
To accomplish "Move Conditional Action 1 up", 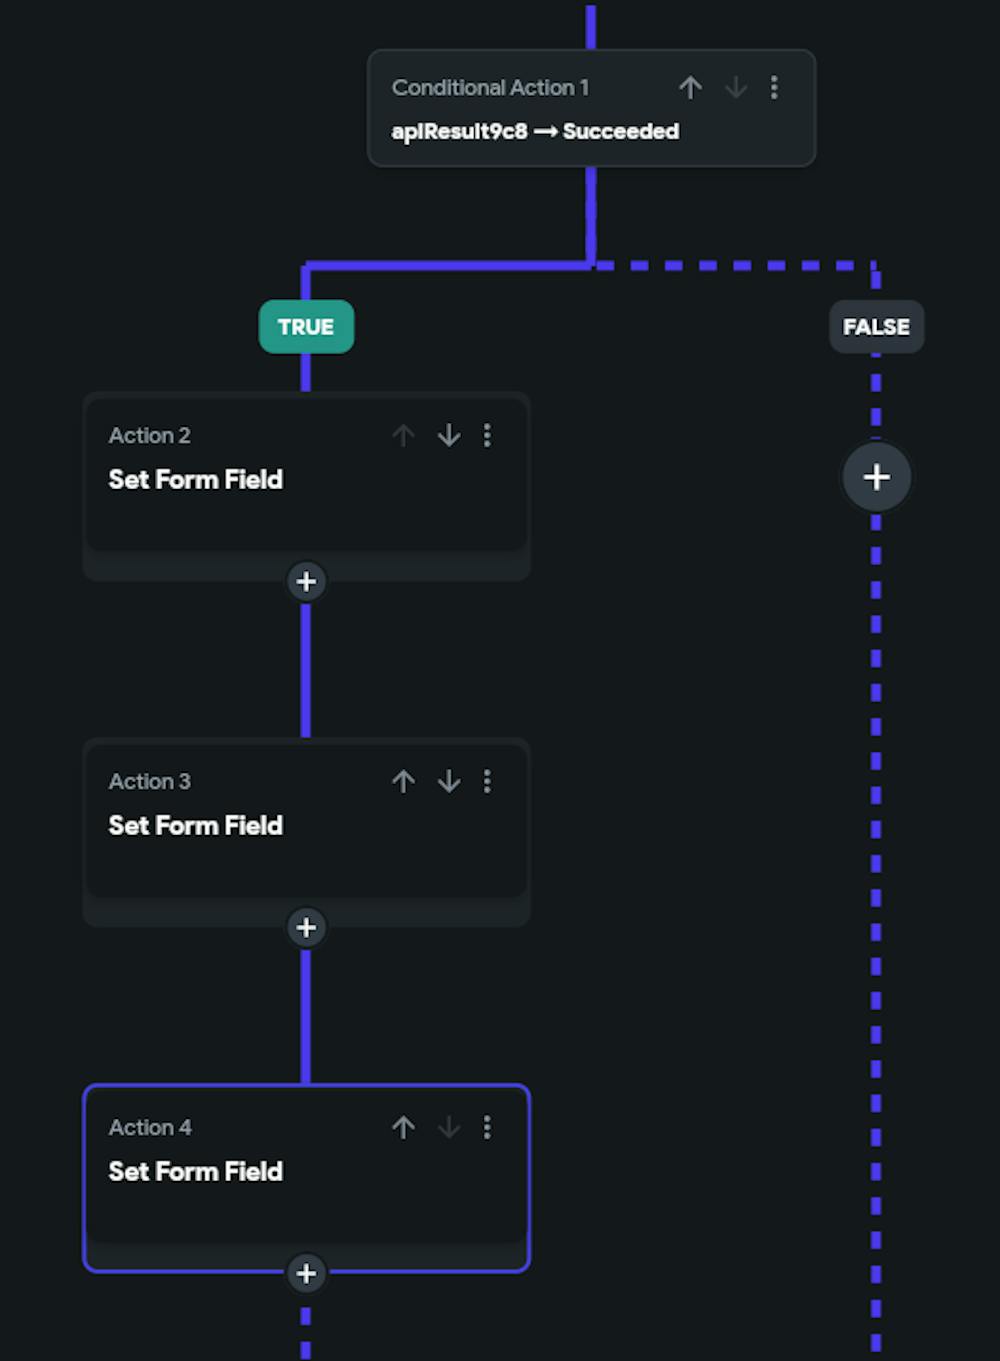I will (x=690, y=88).
